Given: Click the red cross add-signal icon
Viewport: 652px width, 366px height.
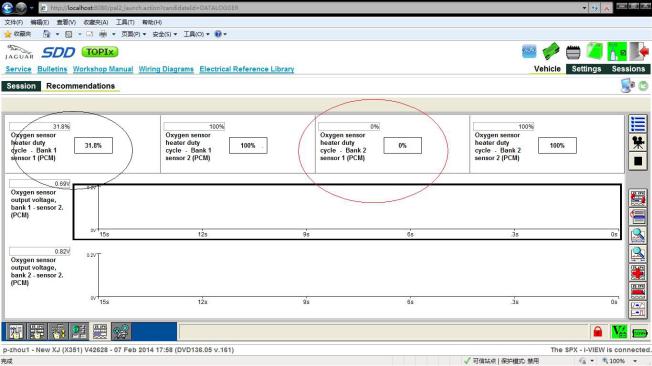Looking at the screenshot, I should [638, 273].
